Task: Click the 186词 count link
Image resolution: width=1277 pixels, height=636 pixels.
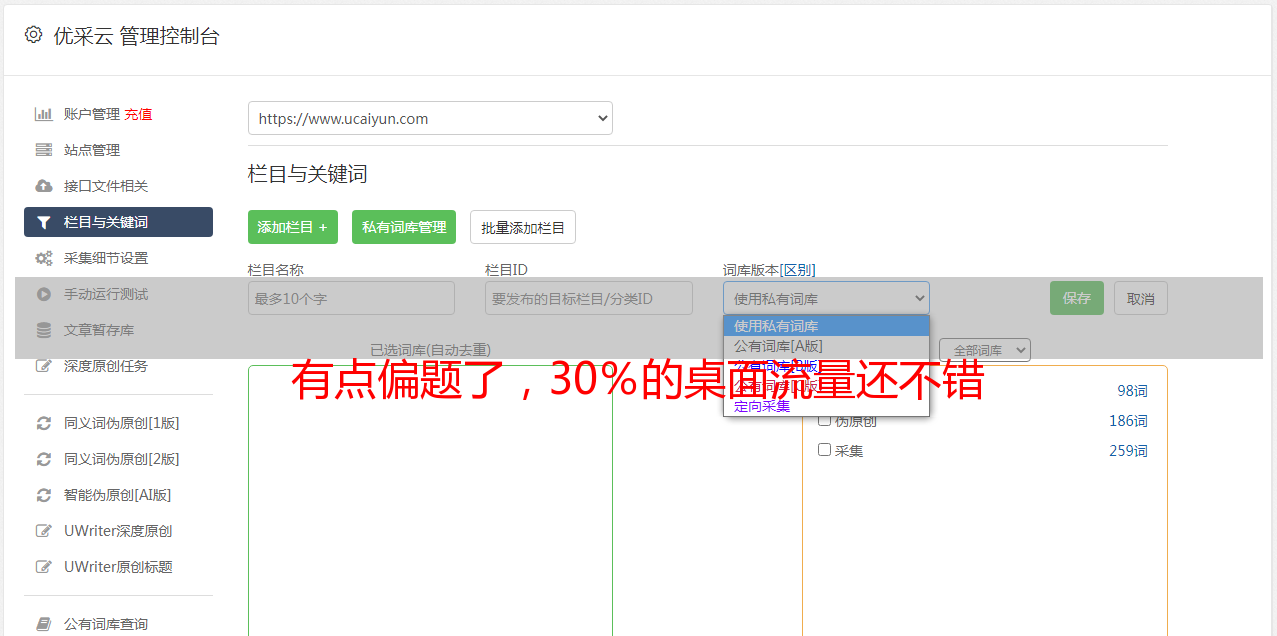Action: pyautogui.click(x=1128, y=421)
